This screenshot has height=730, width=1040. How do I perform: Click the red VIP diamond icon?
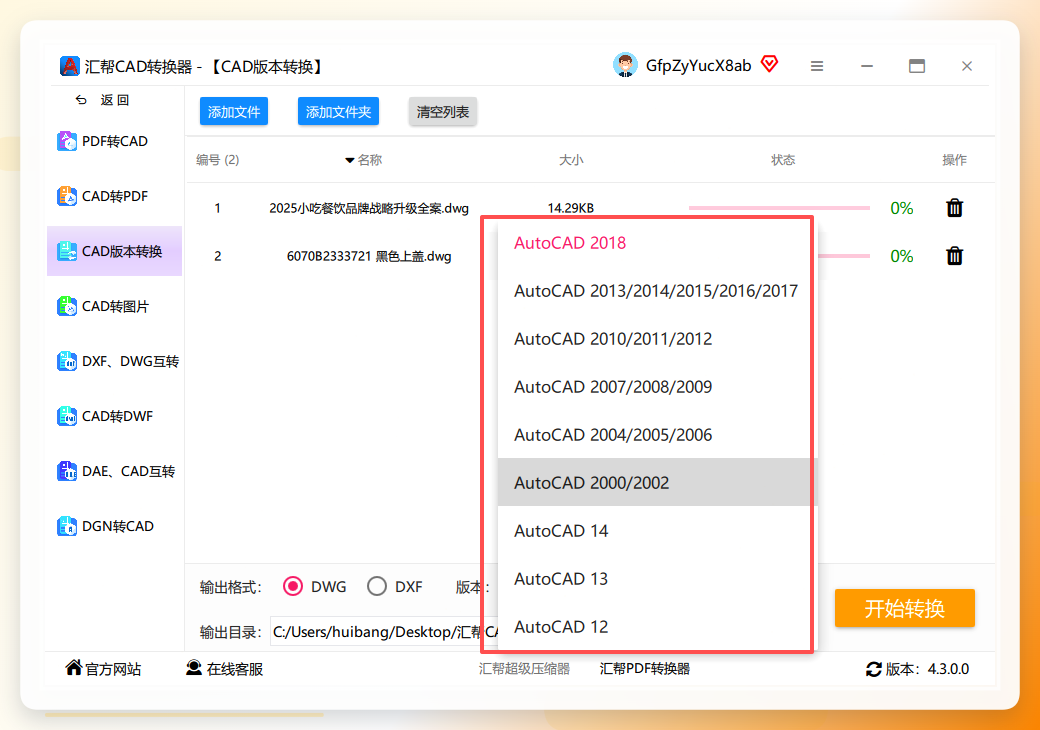coord(769,64)
